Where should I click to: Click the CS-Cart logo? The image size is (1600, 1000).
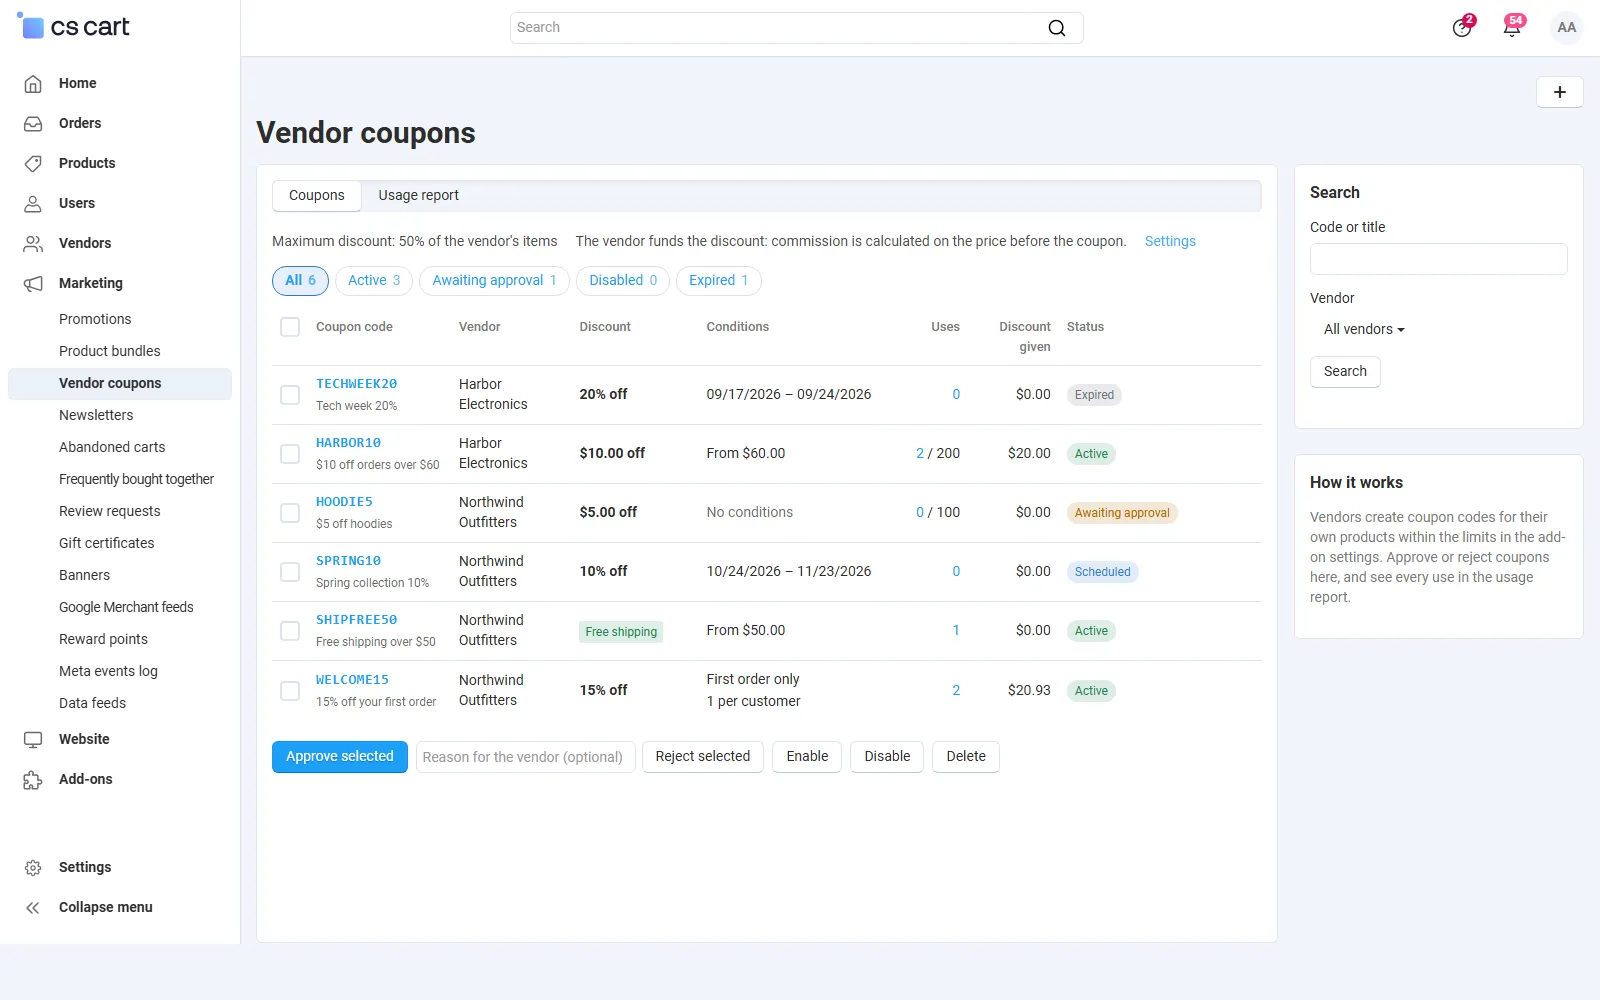tap(73, 27)
